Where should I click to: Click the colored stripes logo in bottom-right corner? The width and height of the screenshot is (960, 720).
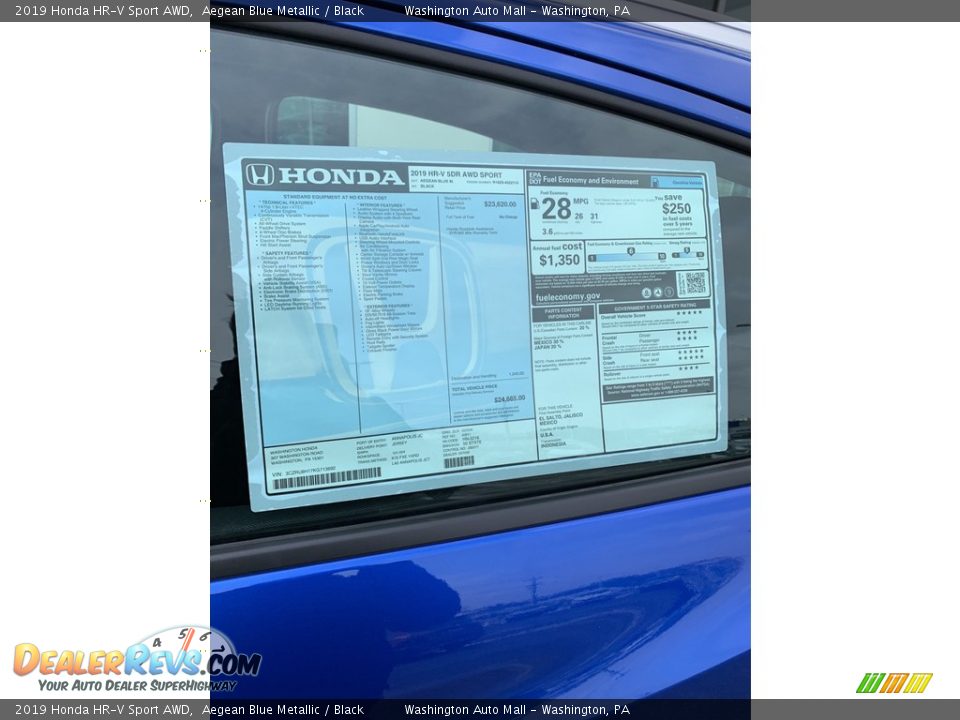coord(893,683)
